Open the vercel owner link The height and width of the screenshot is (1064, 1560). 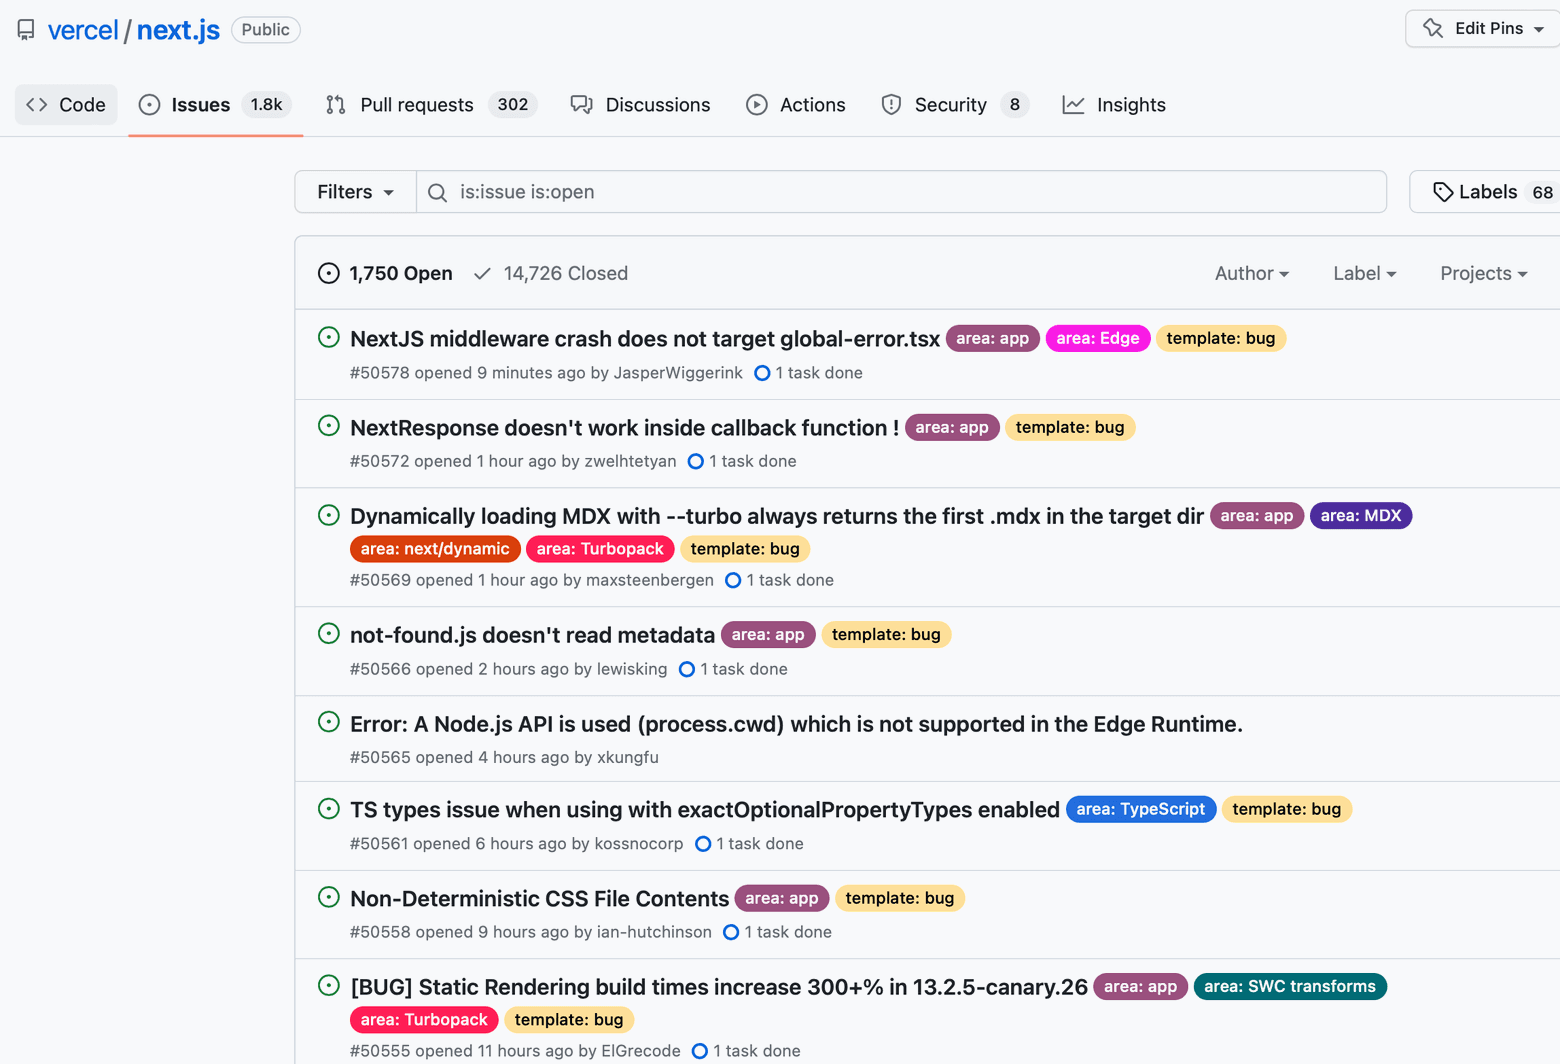(x=83, y=30)
